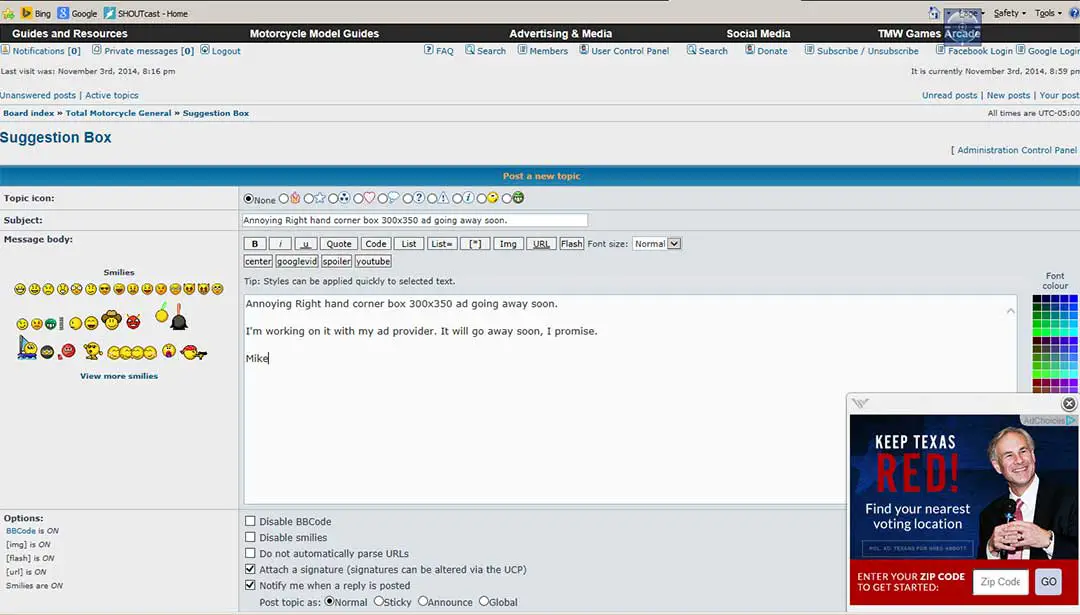Go to Board index in the breadcrumb
This screenshot has height=615, width=1080.
click(29, 113)
